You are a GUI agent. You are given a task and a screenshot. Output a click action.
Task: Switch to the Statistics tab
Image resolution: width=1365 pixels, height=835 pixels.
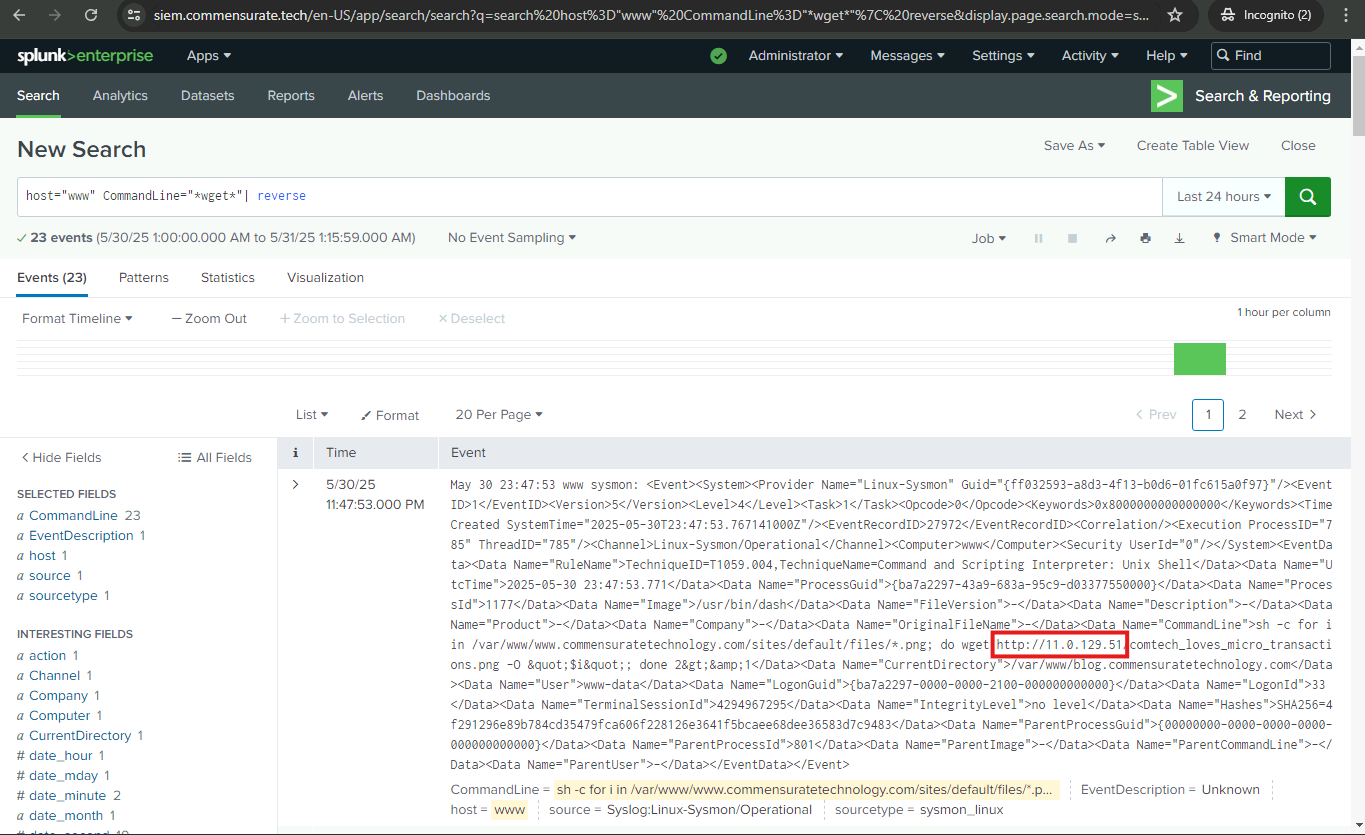[227, 277]
